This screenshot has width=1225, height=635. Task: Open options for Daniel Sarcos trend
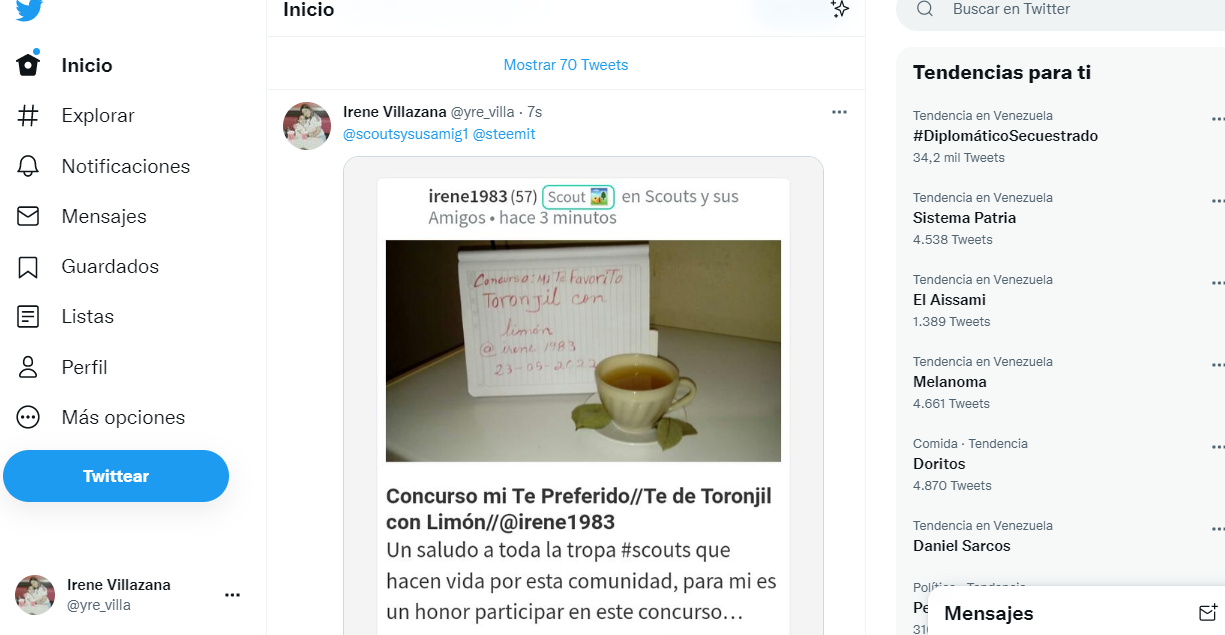point(1217,529)
